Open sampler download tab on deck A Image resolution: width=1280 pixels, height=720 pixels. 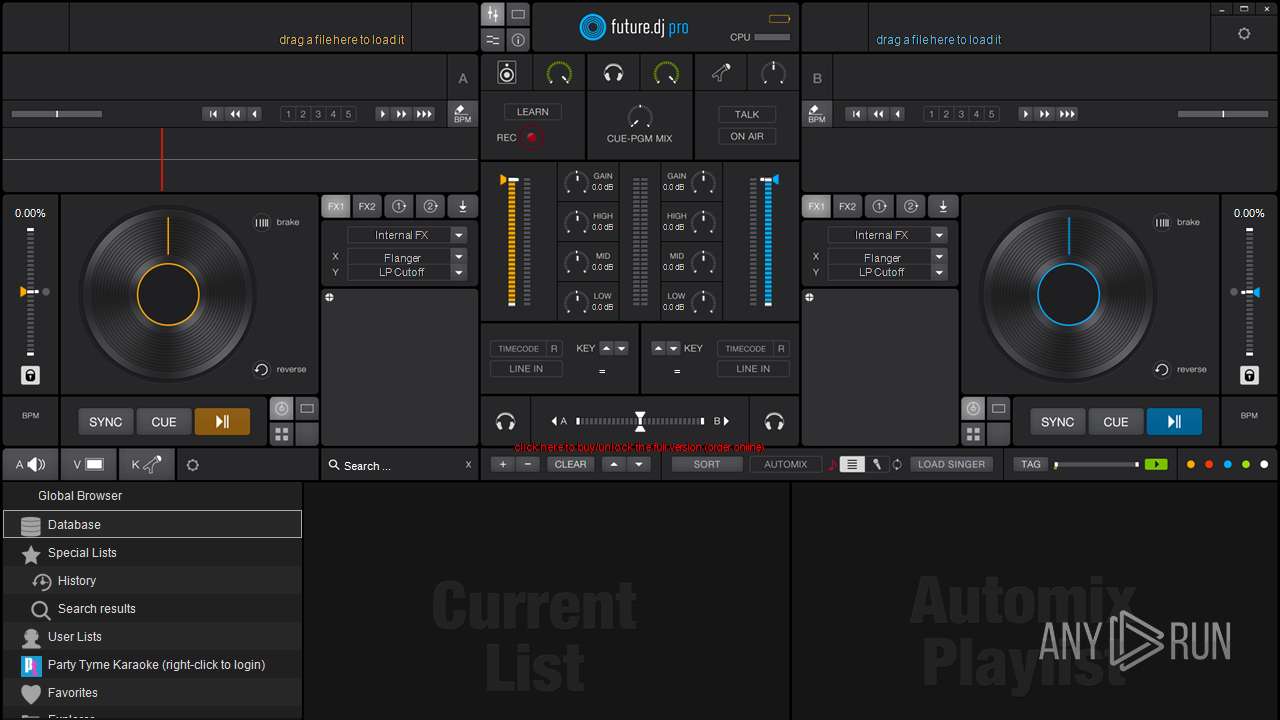(x=462, y=207)
